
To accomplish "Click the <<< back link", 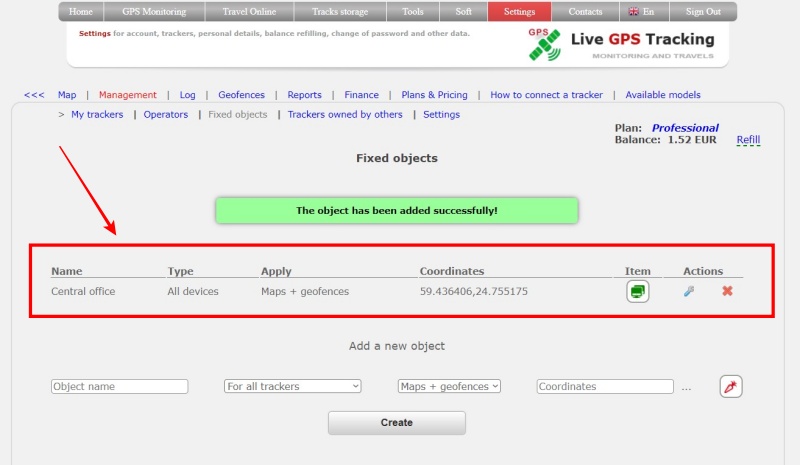I will (x=34, y=95).
